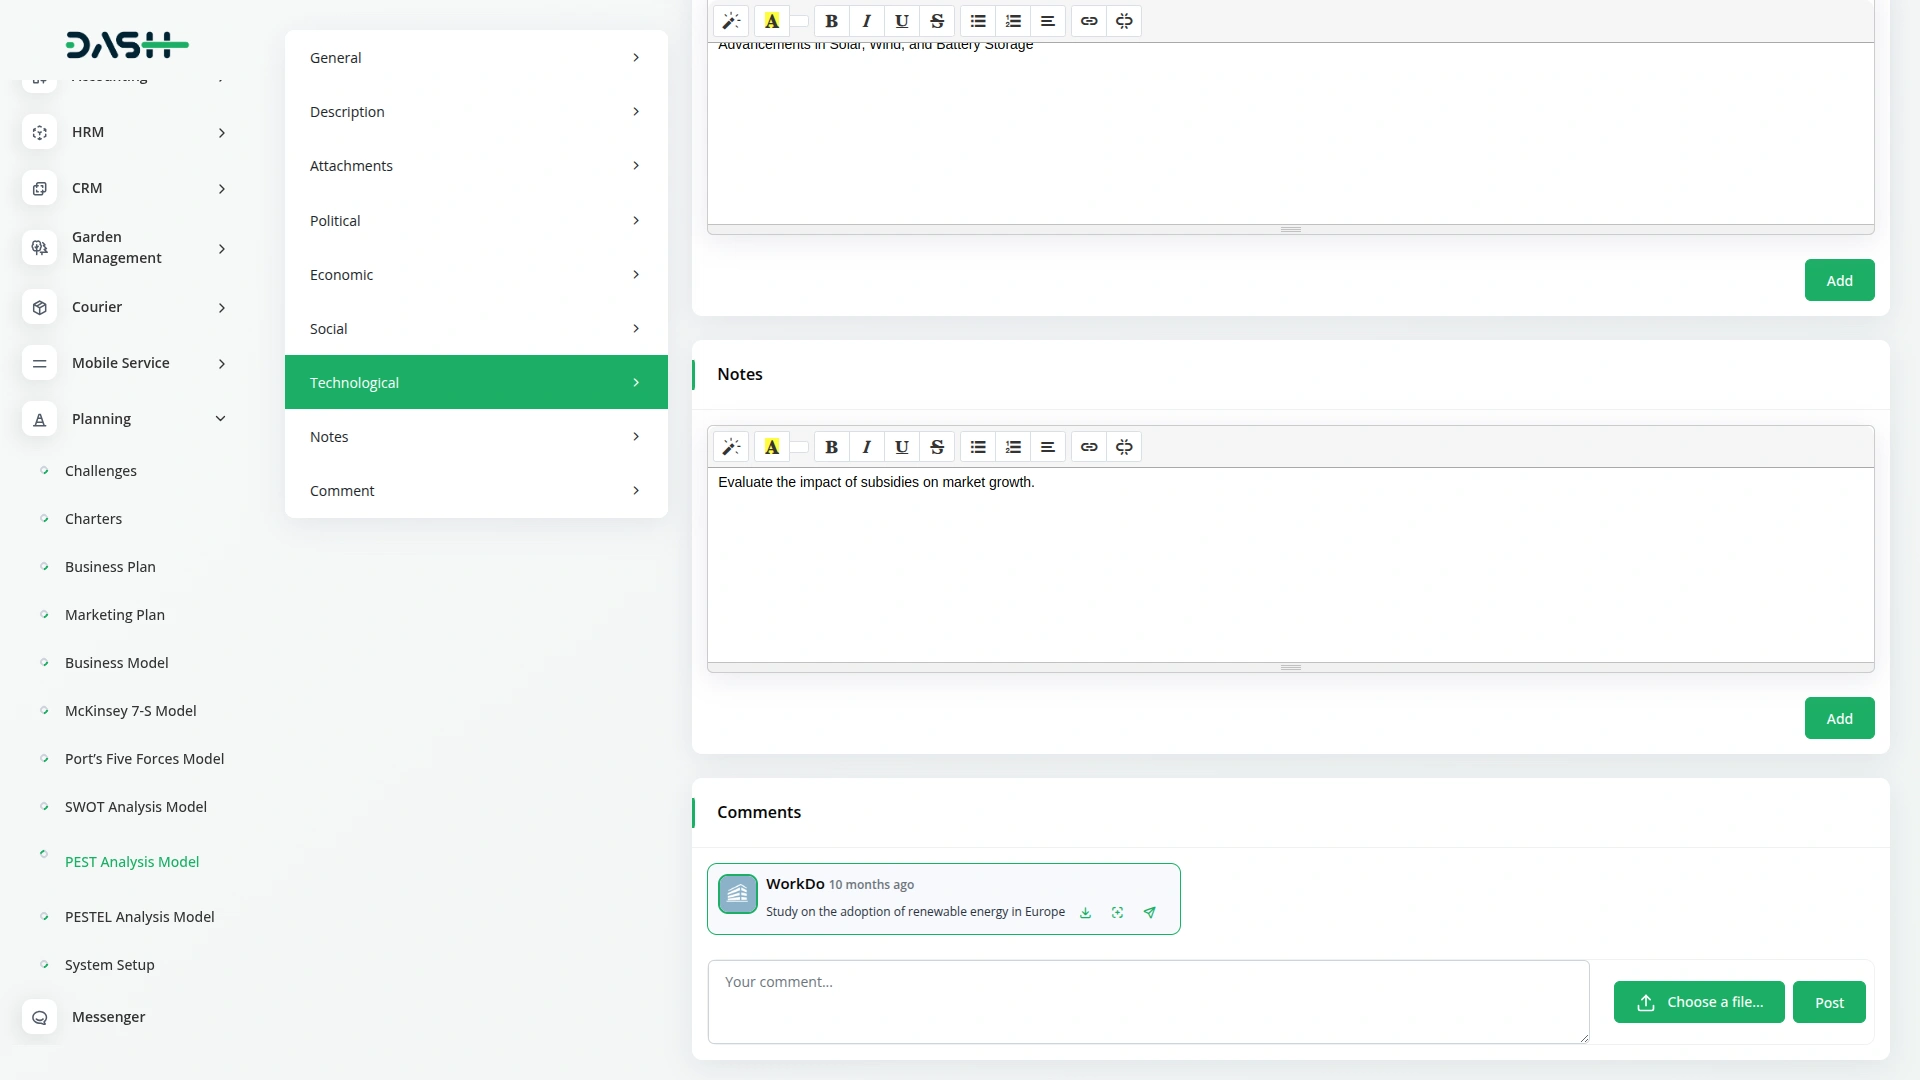This screenshot has height=1080, width=1920.
Task: Click the yellow highlight color button in Notes toolbar
Action: click(x=772, y=447)
